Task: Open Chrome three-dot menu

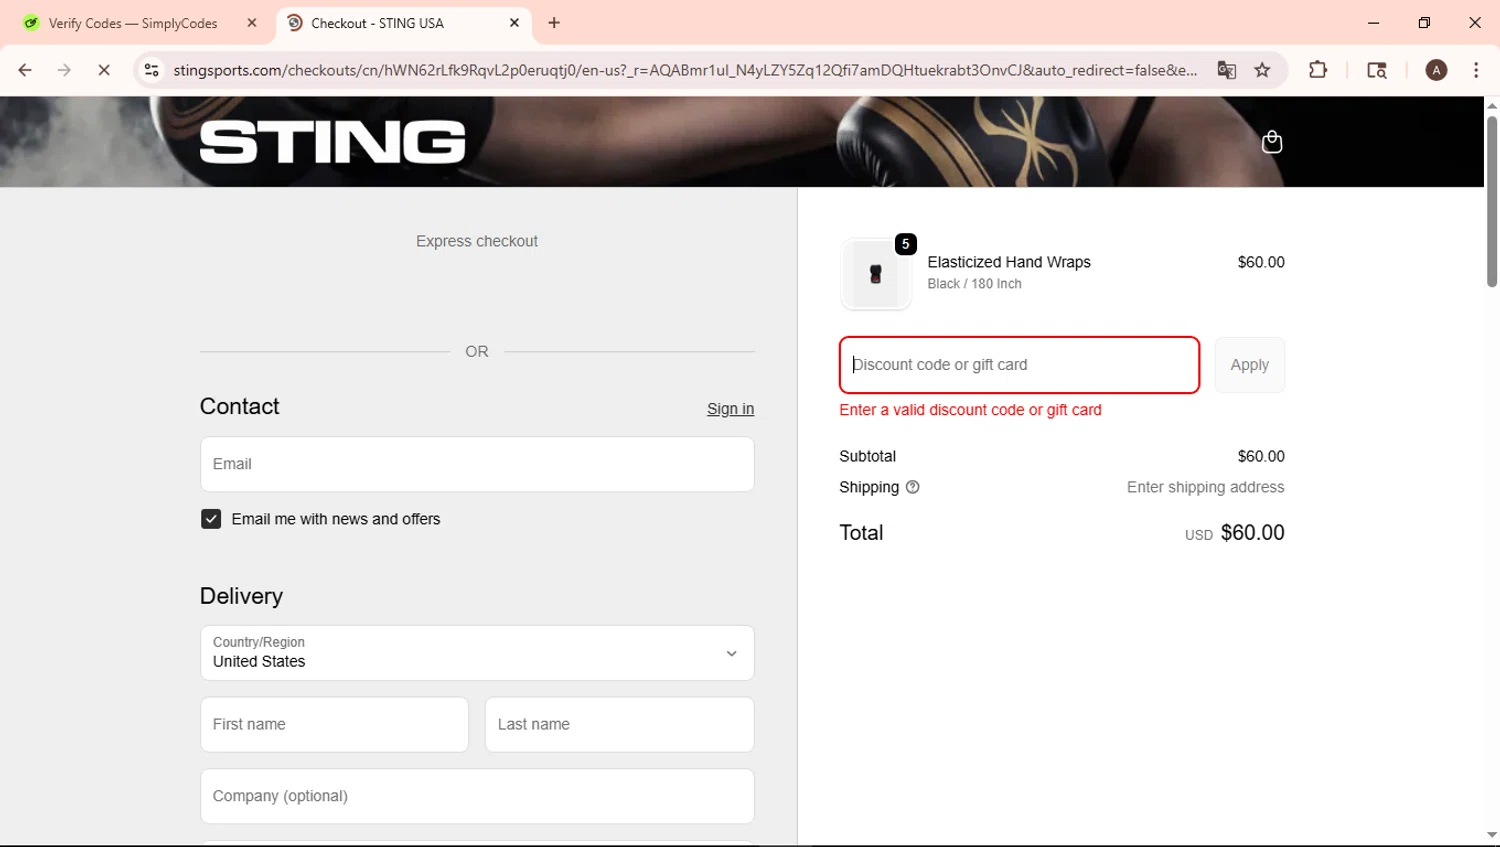Action: pos(1476,70)
